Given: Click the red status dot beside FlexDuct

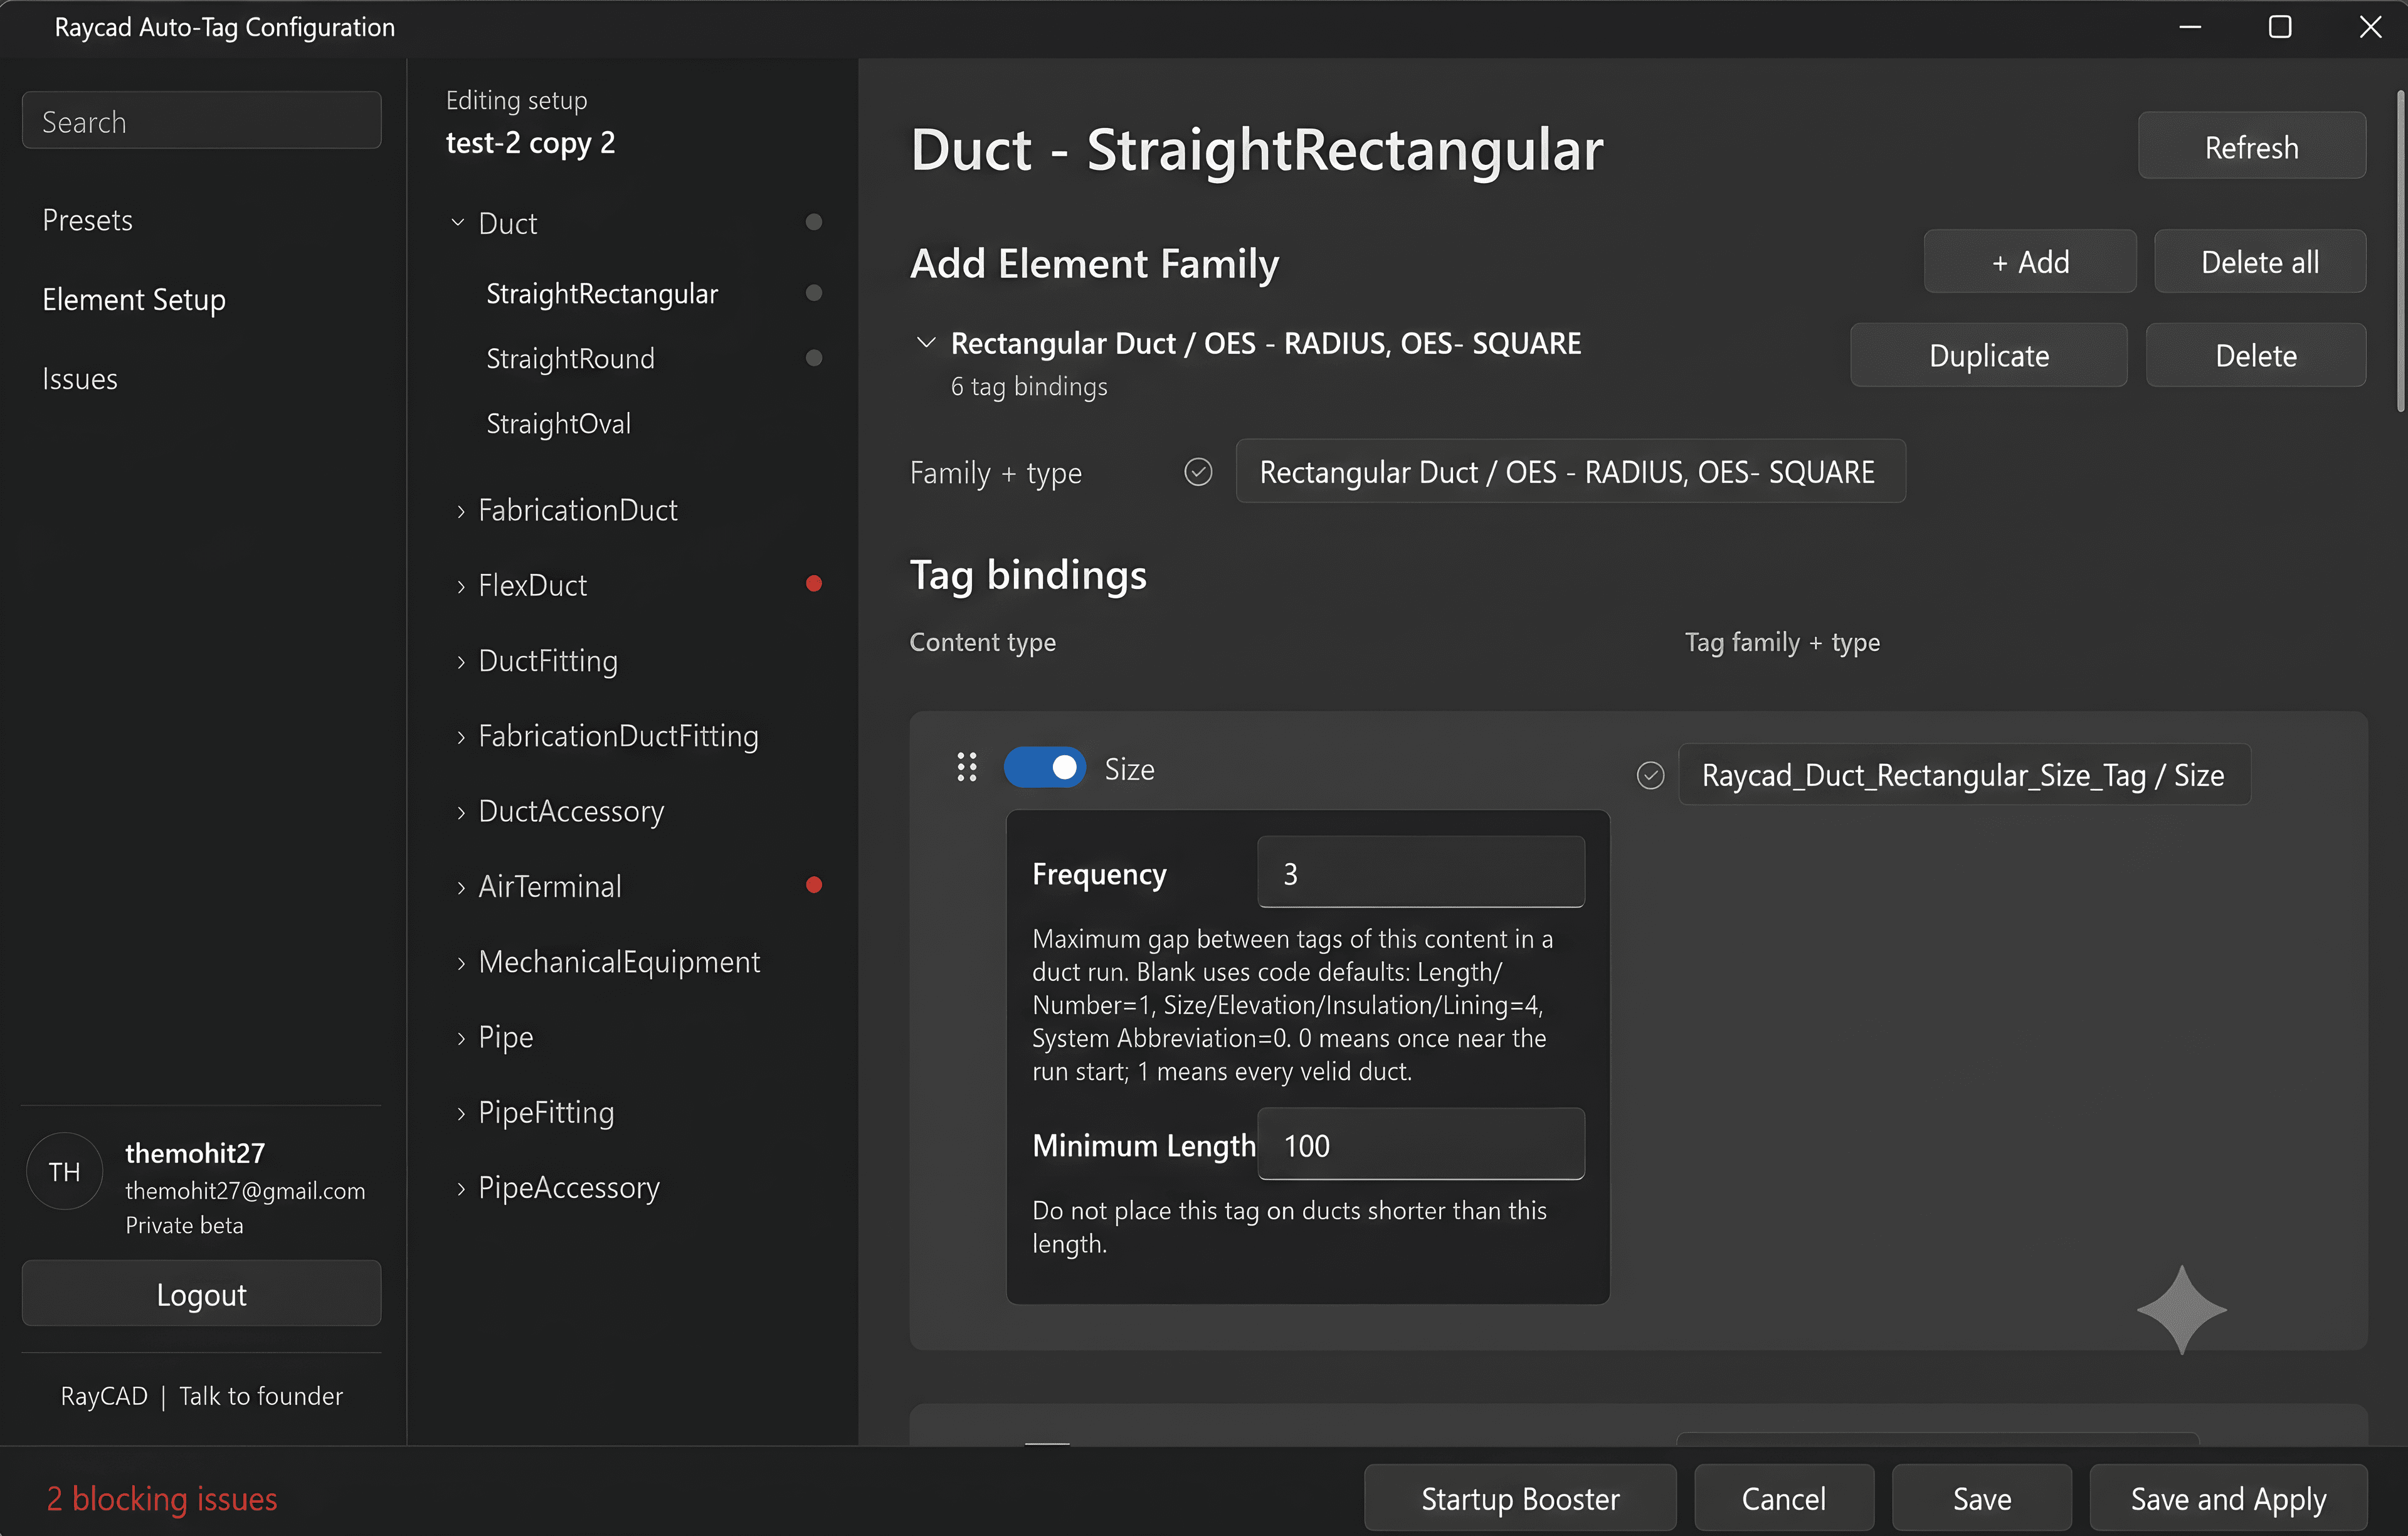Looking at the screenshot, I should coord(814,584).
